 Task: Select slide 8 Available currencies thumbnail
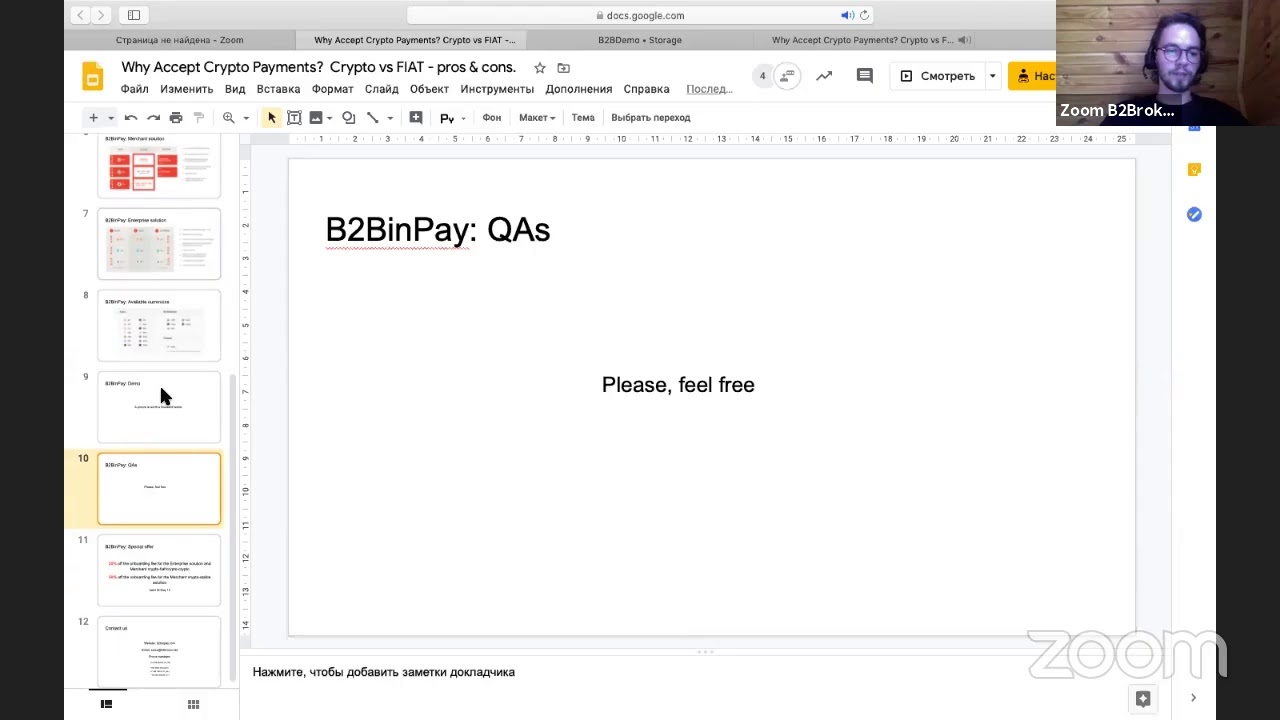(159, 325)
